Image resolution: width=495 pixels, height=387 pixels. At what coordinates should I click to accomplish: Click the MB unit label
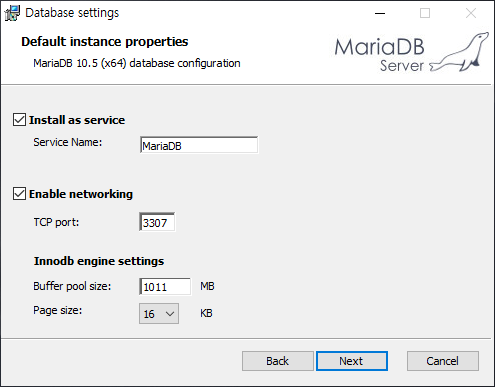coord(207,286)
